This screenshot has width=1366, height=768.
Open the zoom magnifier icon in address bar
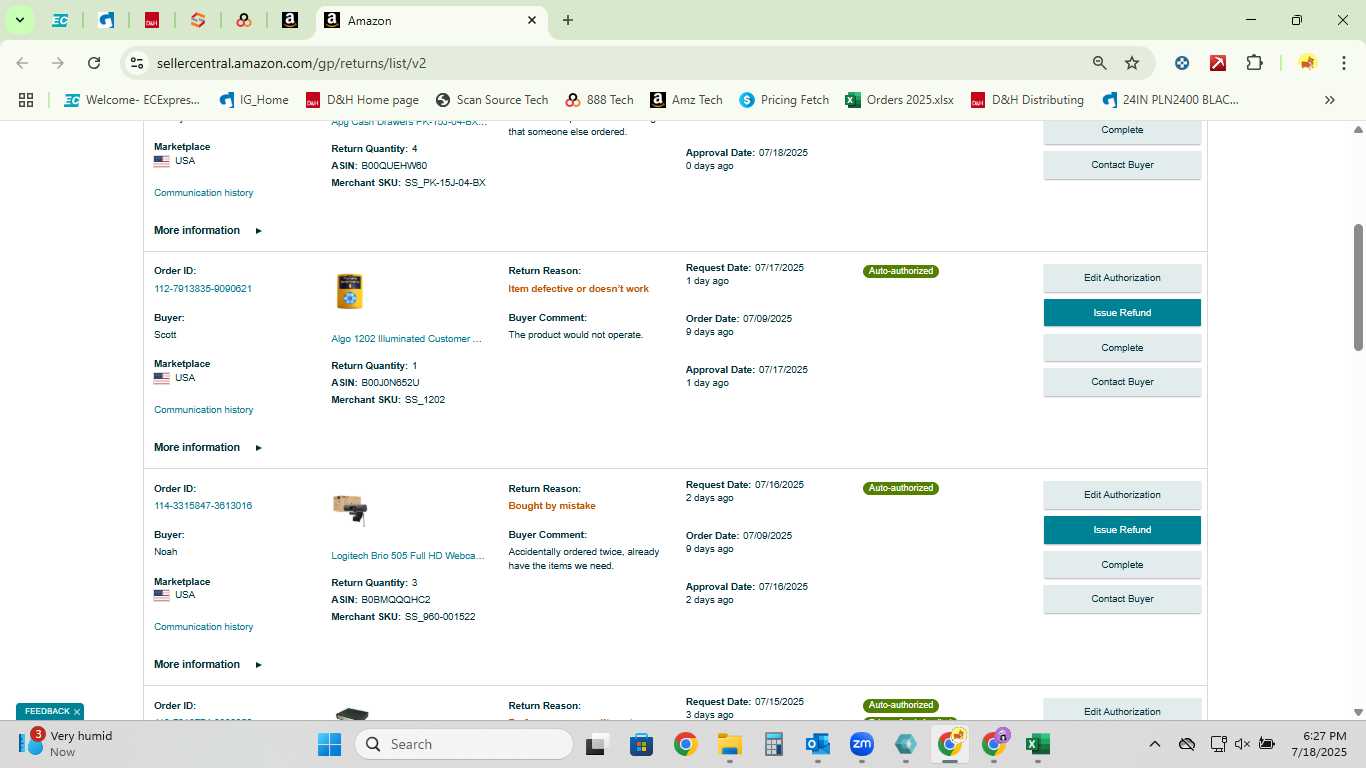[x=1100, y=63]
